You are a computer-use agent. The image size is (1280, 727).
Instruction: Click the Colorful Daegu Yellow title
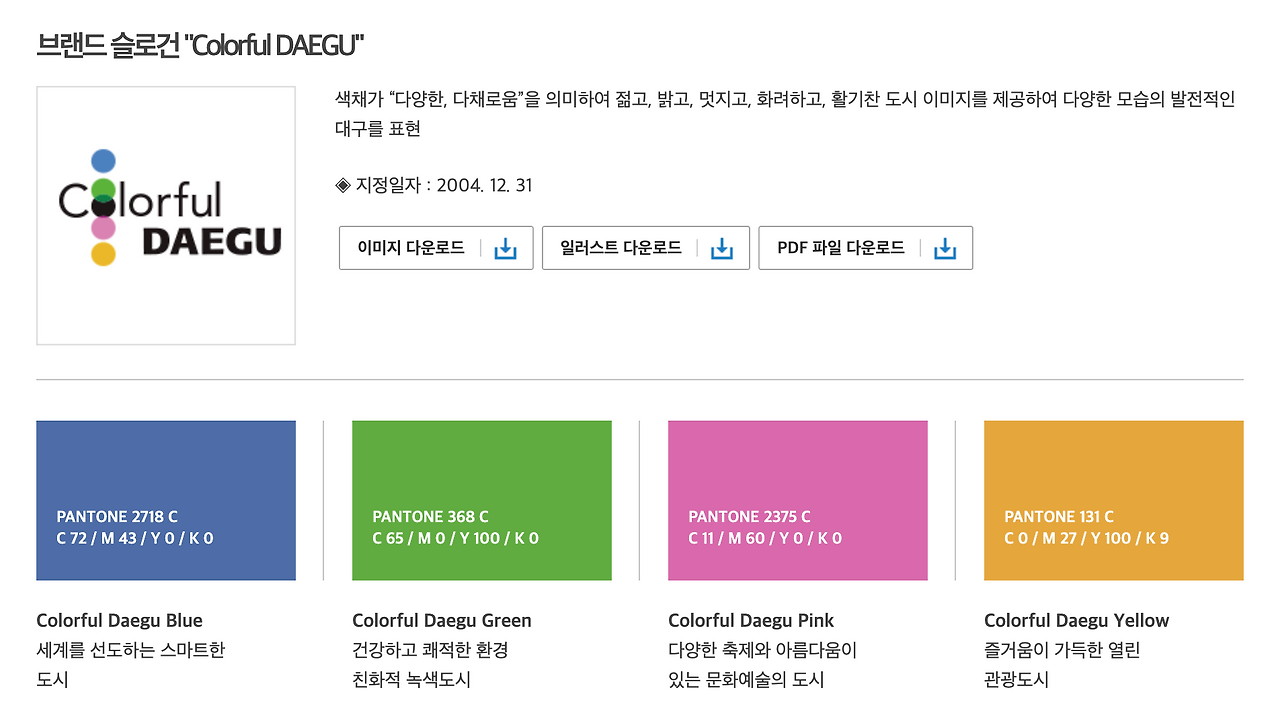1077,620
